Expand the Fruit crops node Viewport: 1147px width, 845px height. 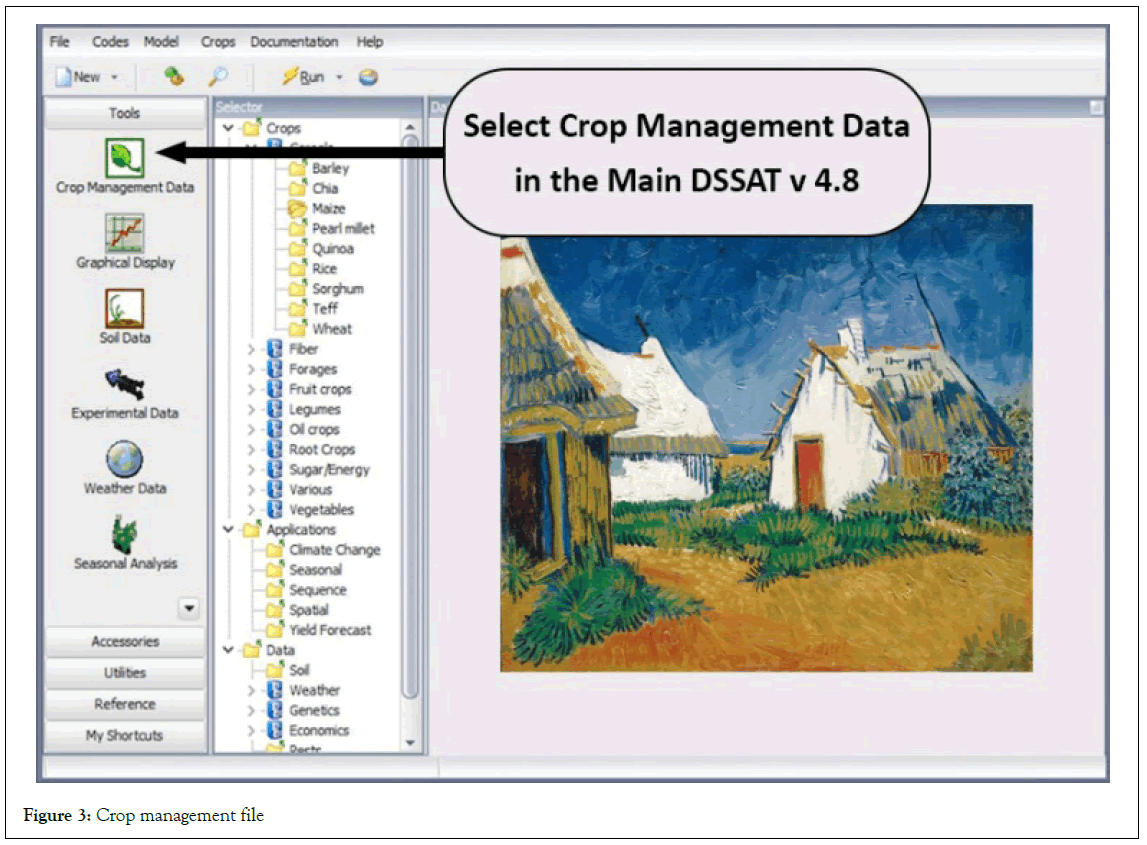pyautogui.click(x=251, y=390)
